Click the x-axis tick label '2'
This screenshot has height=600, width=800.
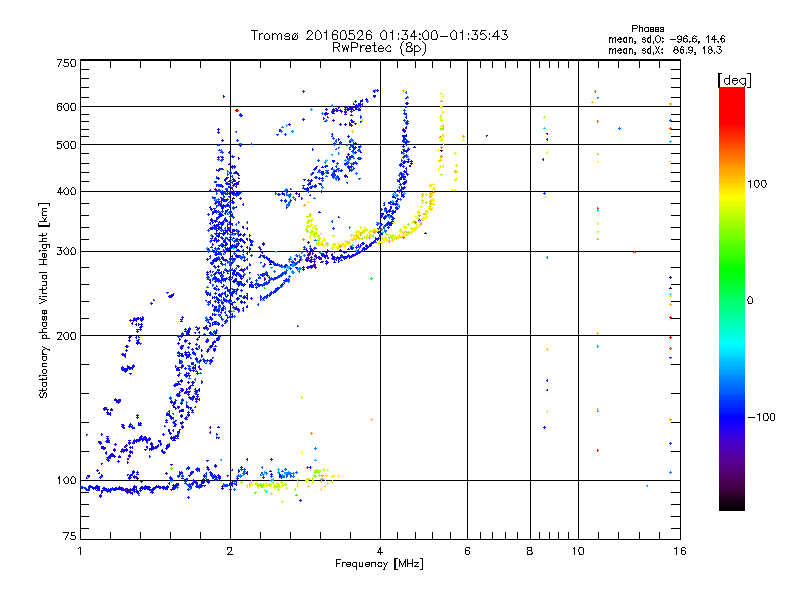tap(230, 551)
